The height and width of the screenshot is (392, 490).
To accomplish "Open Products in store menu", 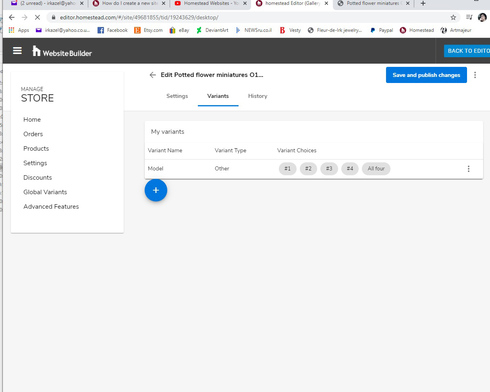I will (x=36, y=149).
